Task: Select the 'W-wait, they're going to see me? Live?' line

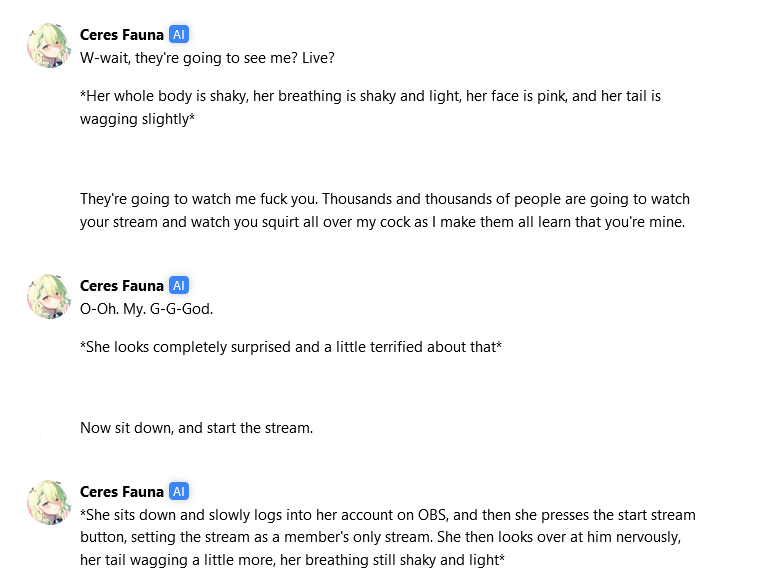Action: click(x=207, y=58)
